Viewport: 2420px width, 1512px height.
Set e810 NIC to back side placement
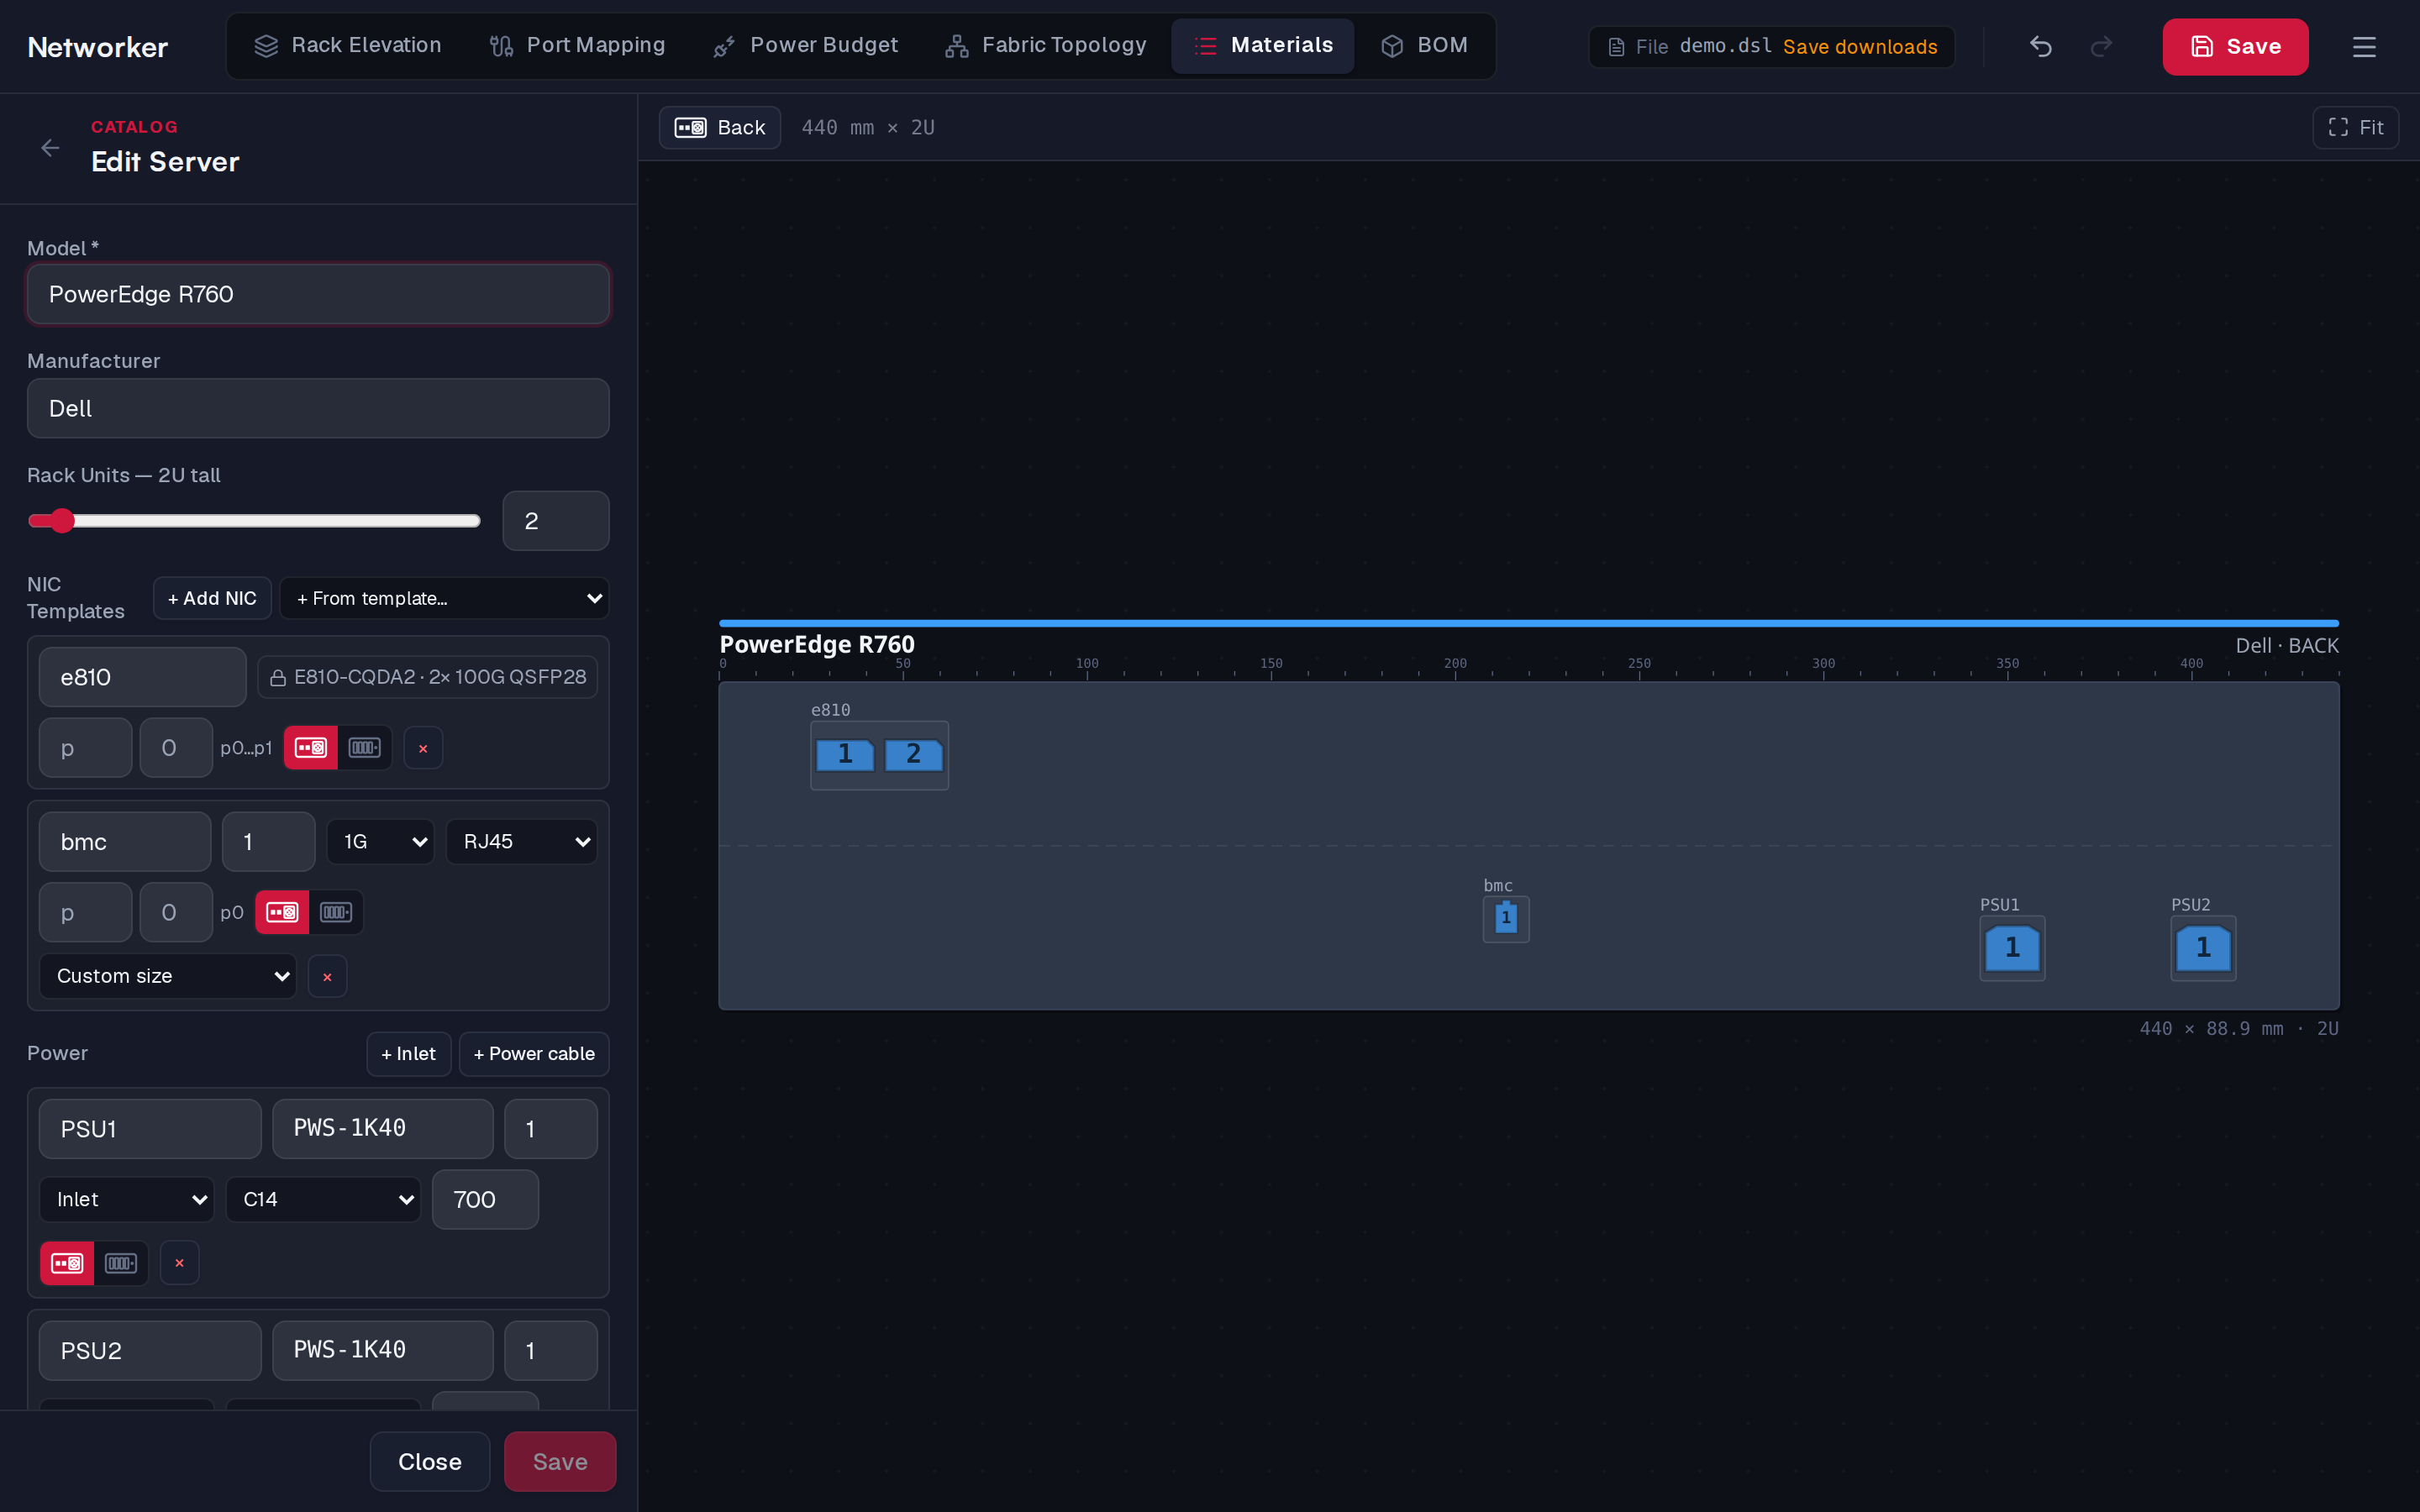311,748
